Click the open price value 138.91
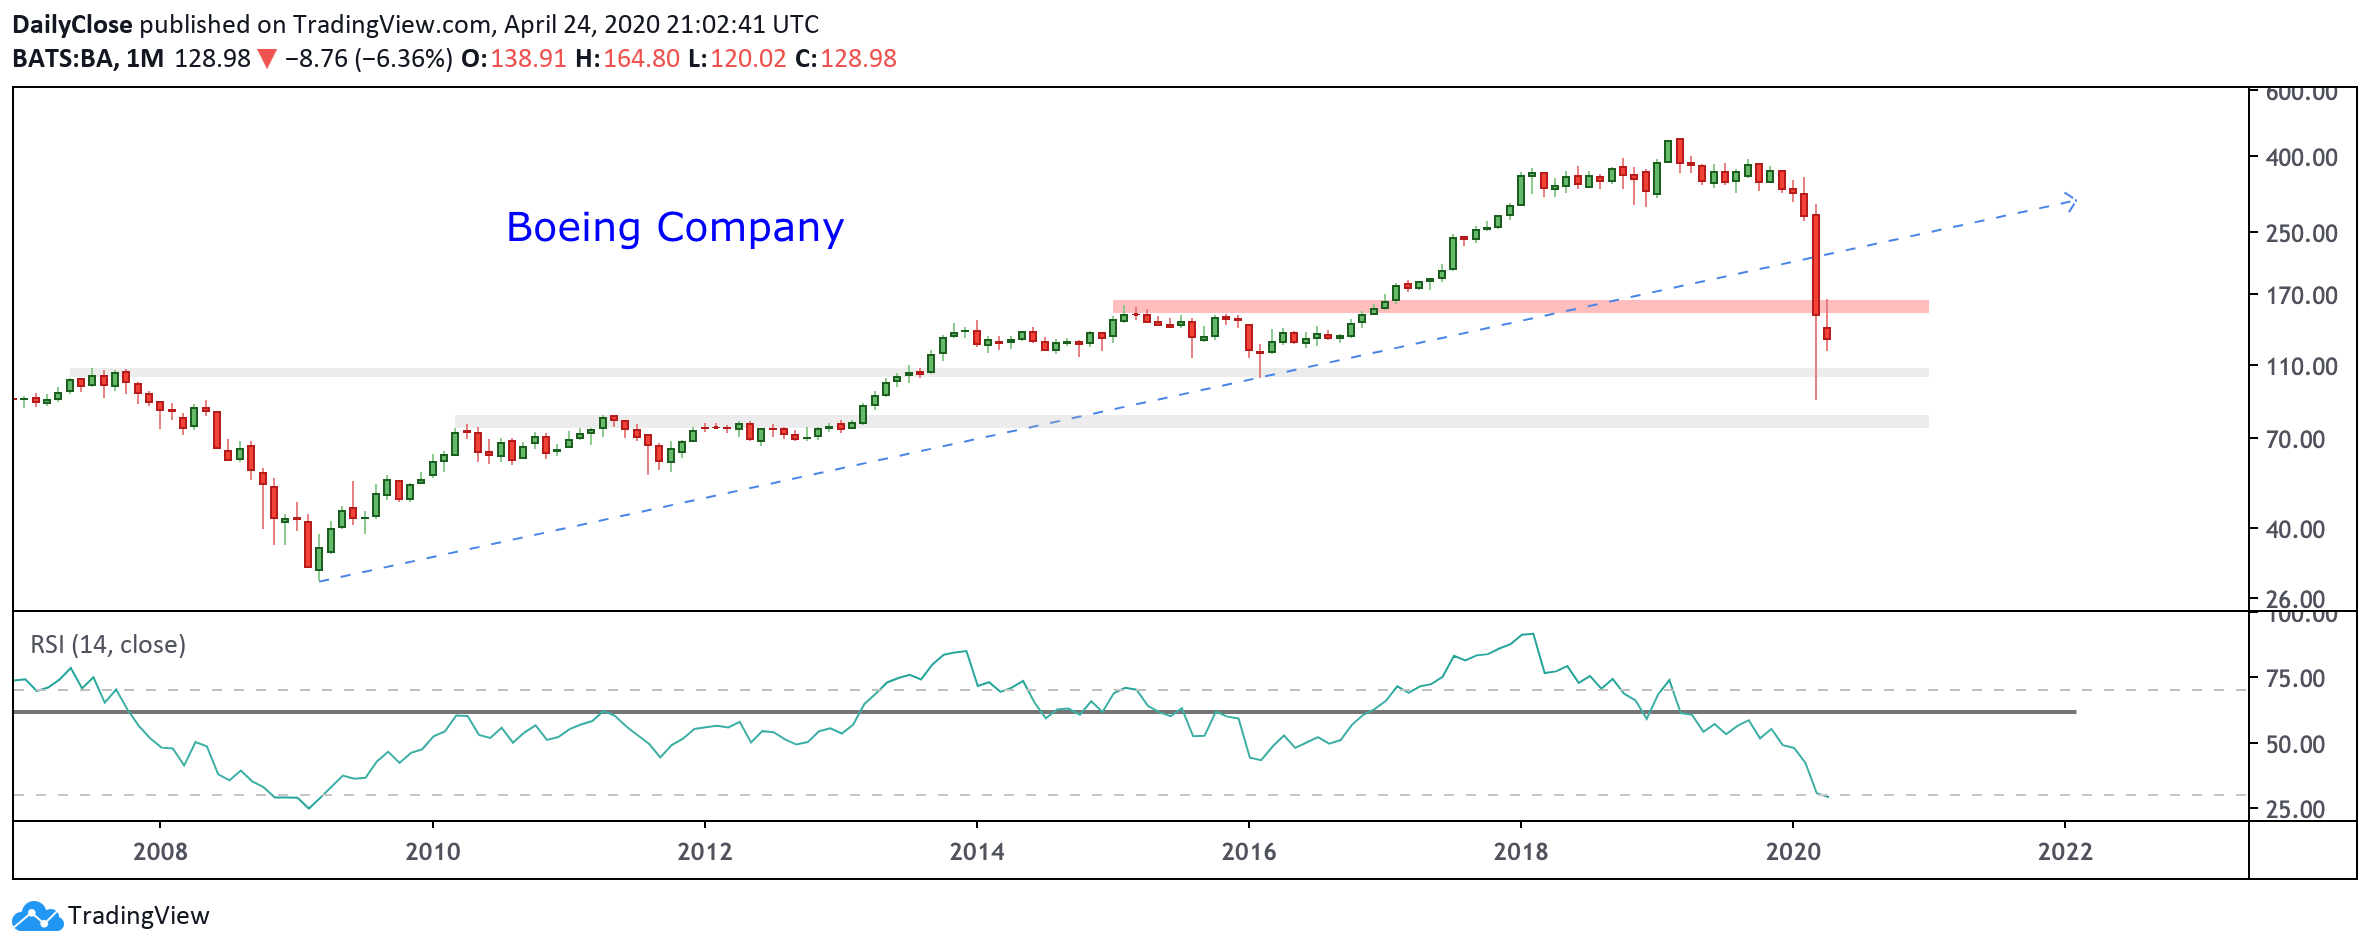This screenshot has width=2370, height=952. click(528, 58)
